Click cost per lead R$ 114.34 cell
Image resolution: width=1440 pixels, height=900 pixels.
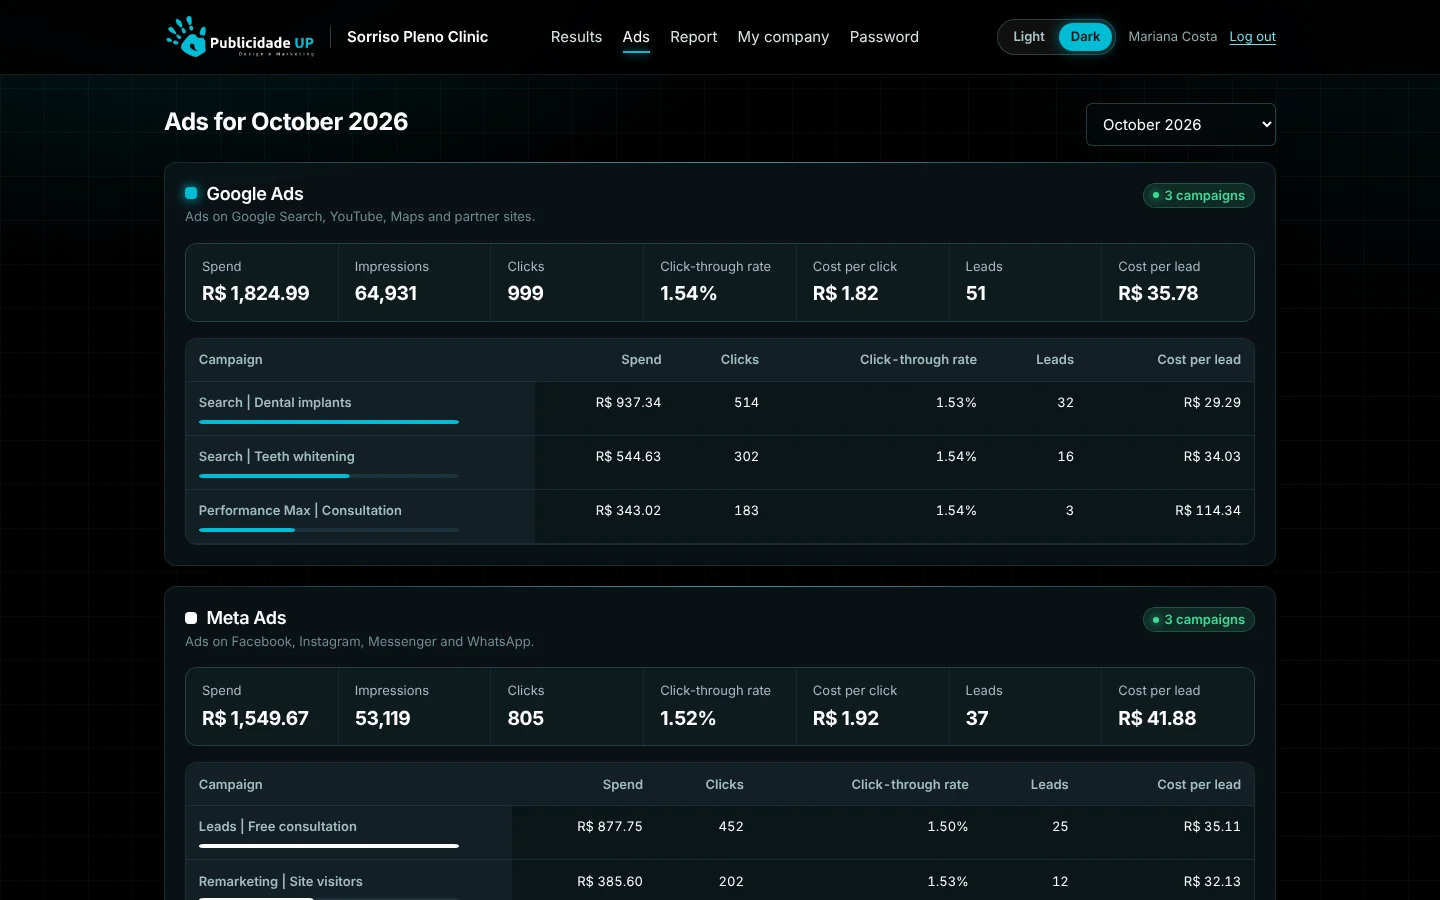tap(1208, 510)
